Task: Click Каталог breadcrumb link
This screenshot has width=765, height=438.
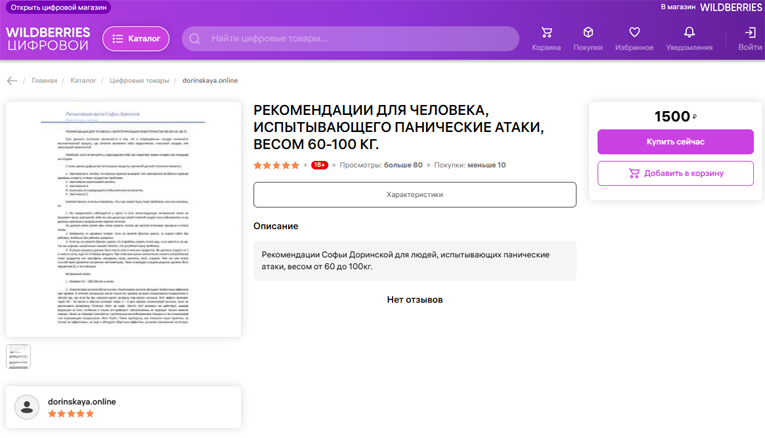Action: 83,80
